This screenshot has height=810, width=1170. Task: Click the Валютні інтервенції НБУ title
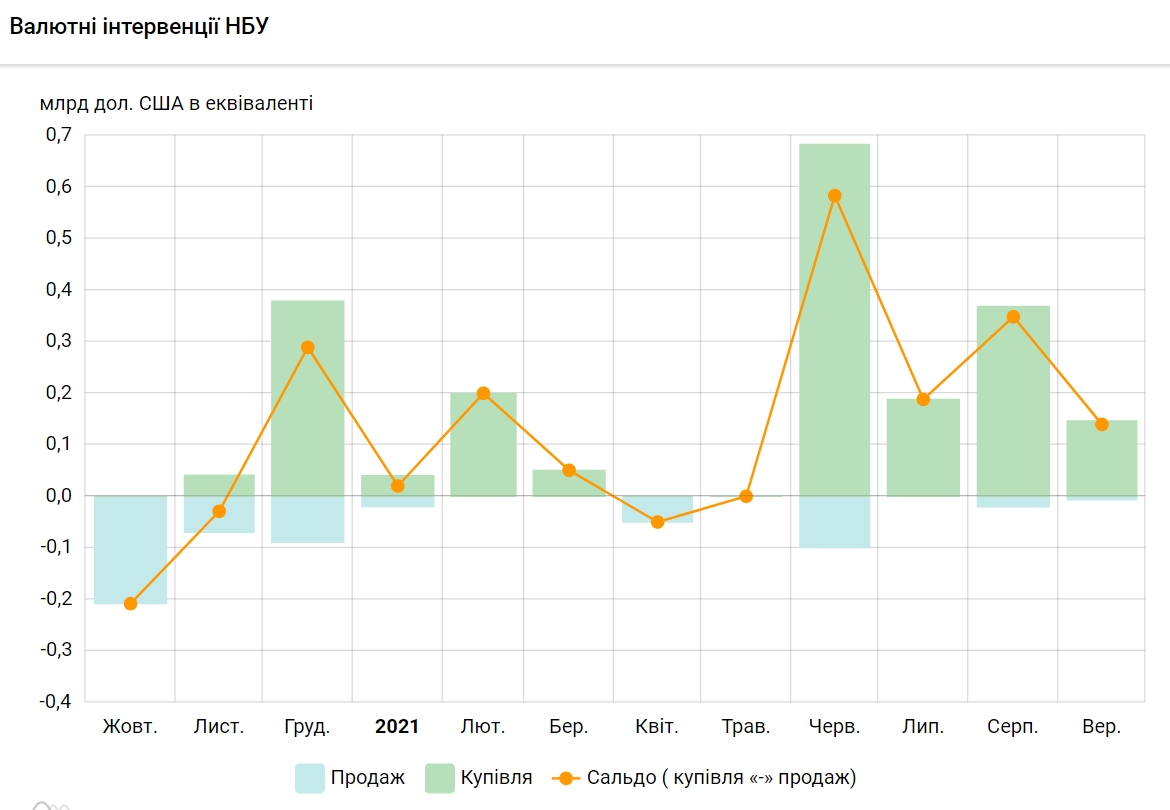(139, 27)
